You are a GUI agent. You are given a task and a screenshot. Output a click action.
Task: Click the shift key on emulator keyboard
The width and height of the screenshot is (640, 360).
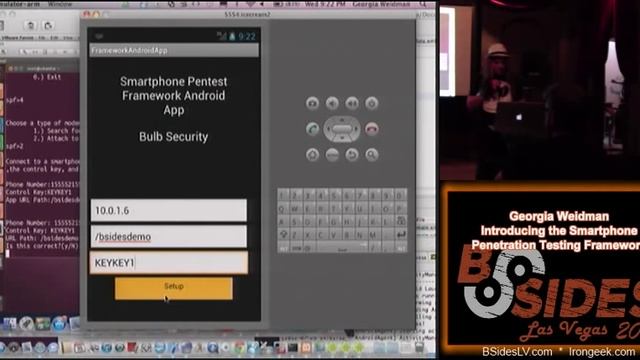[x=282, y=235]
